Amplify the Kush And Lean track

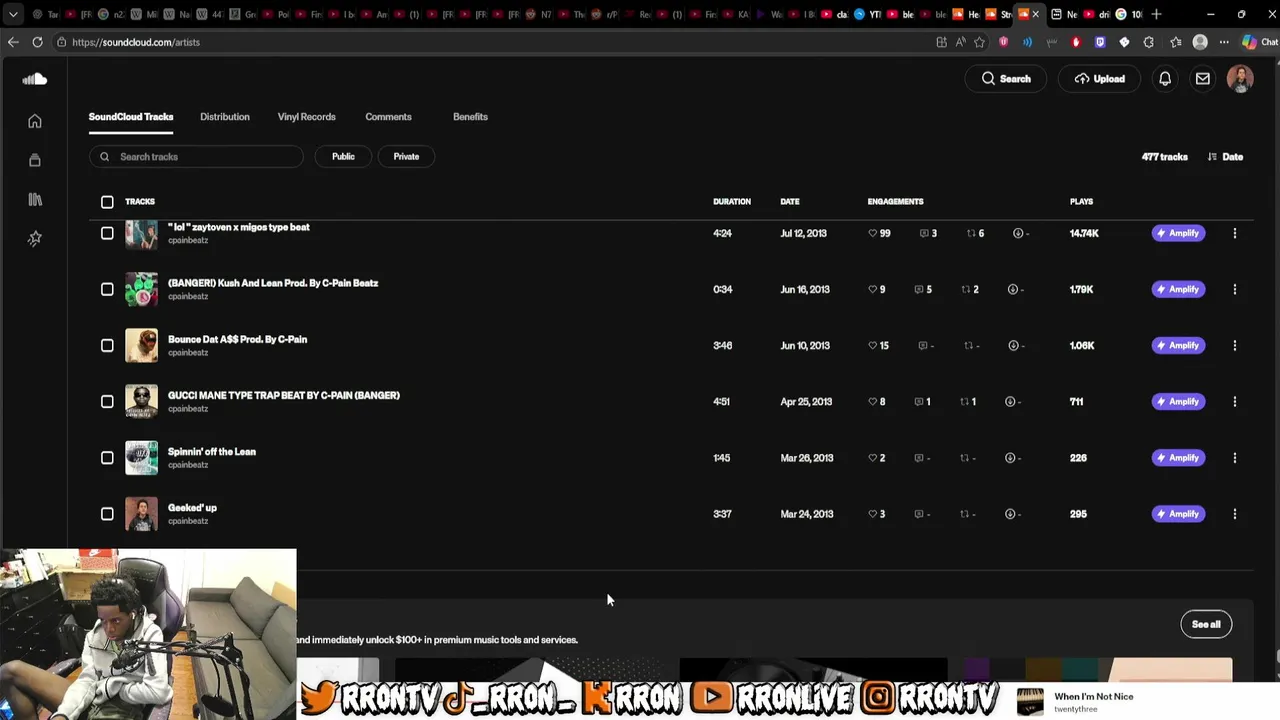pos(1178,289)
